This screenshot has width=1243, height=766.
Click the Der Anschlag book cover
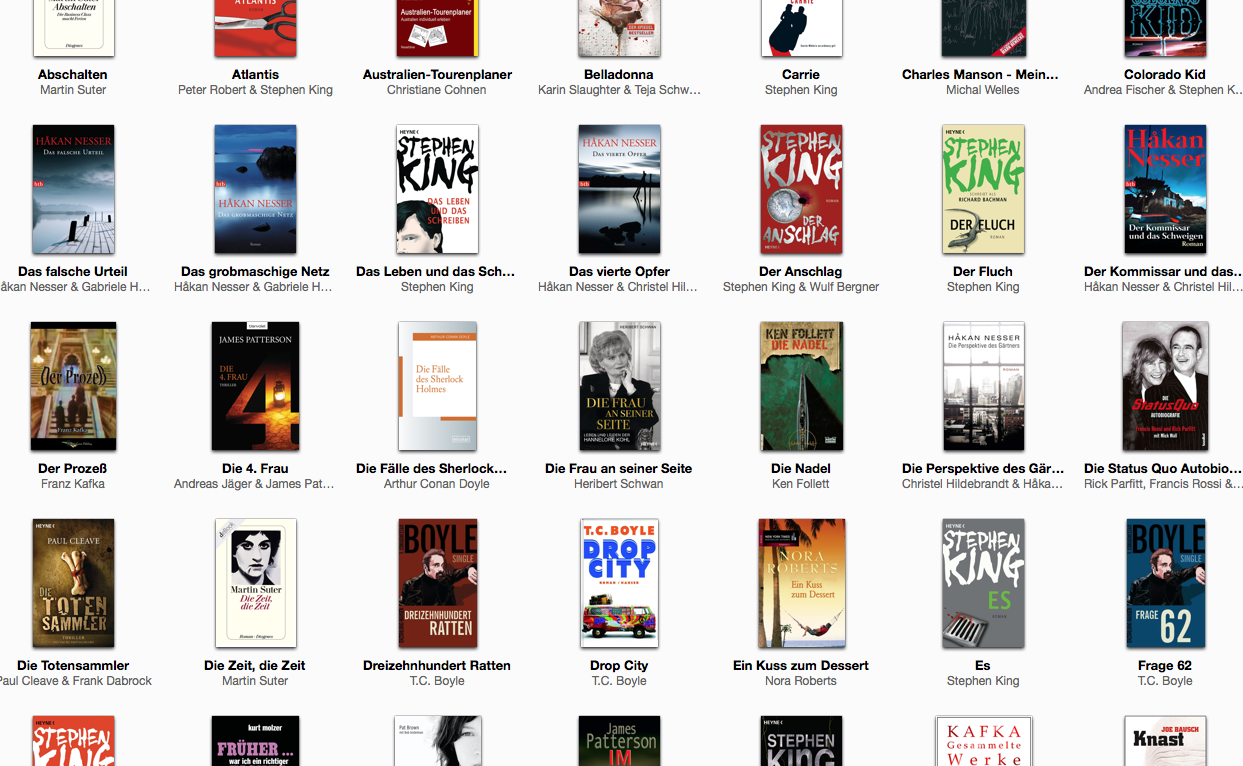coord(801,189)
